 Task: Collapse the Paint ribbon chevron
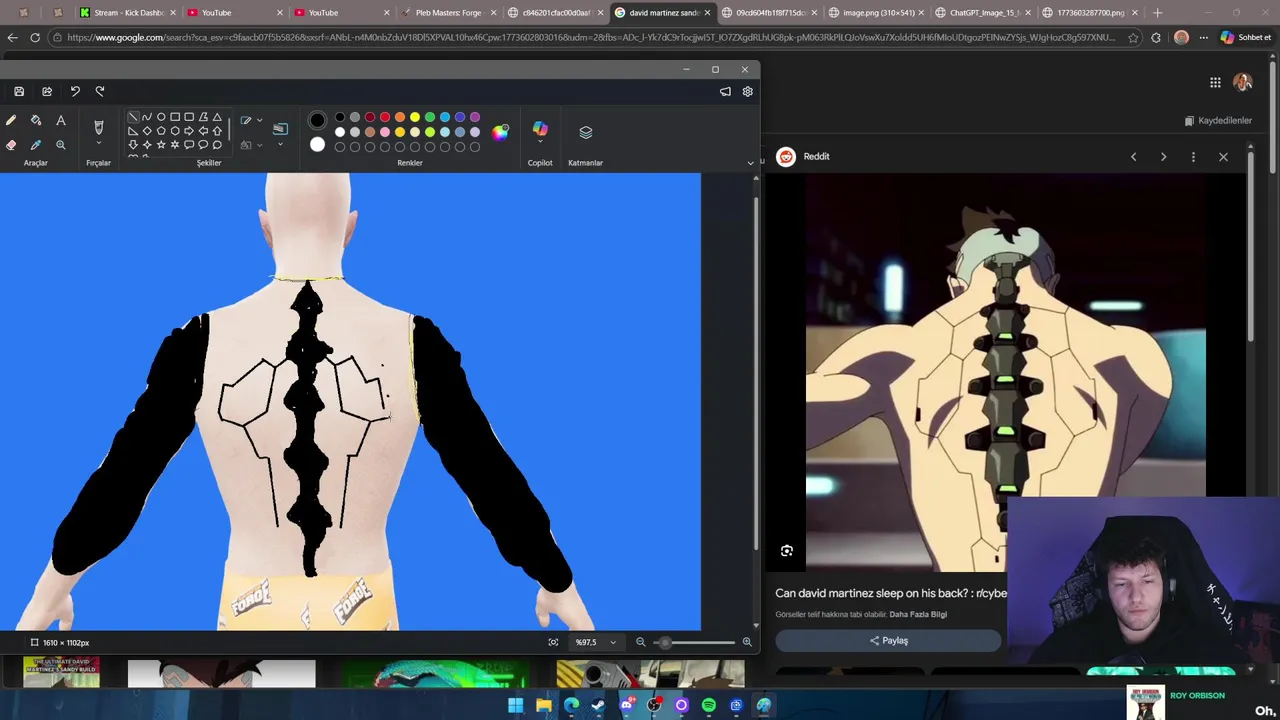(750, 163)
